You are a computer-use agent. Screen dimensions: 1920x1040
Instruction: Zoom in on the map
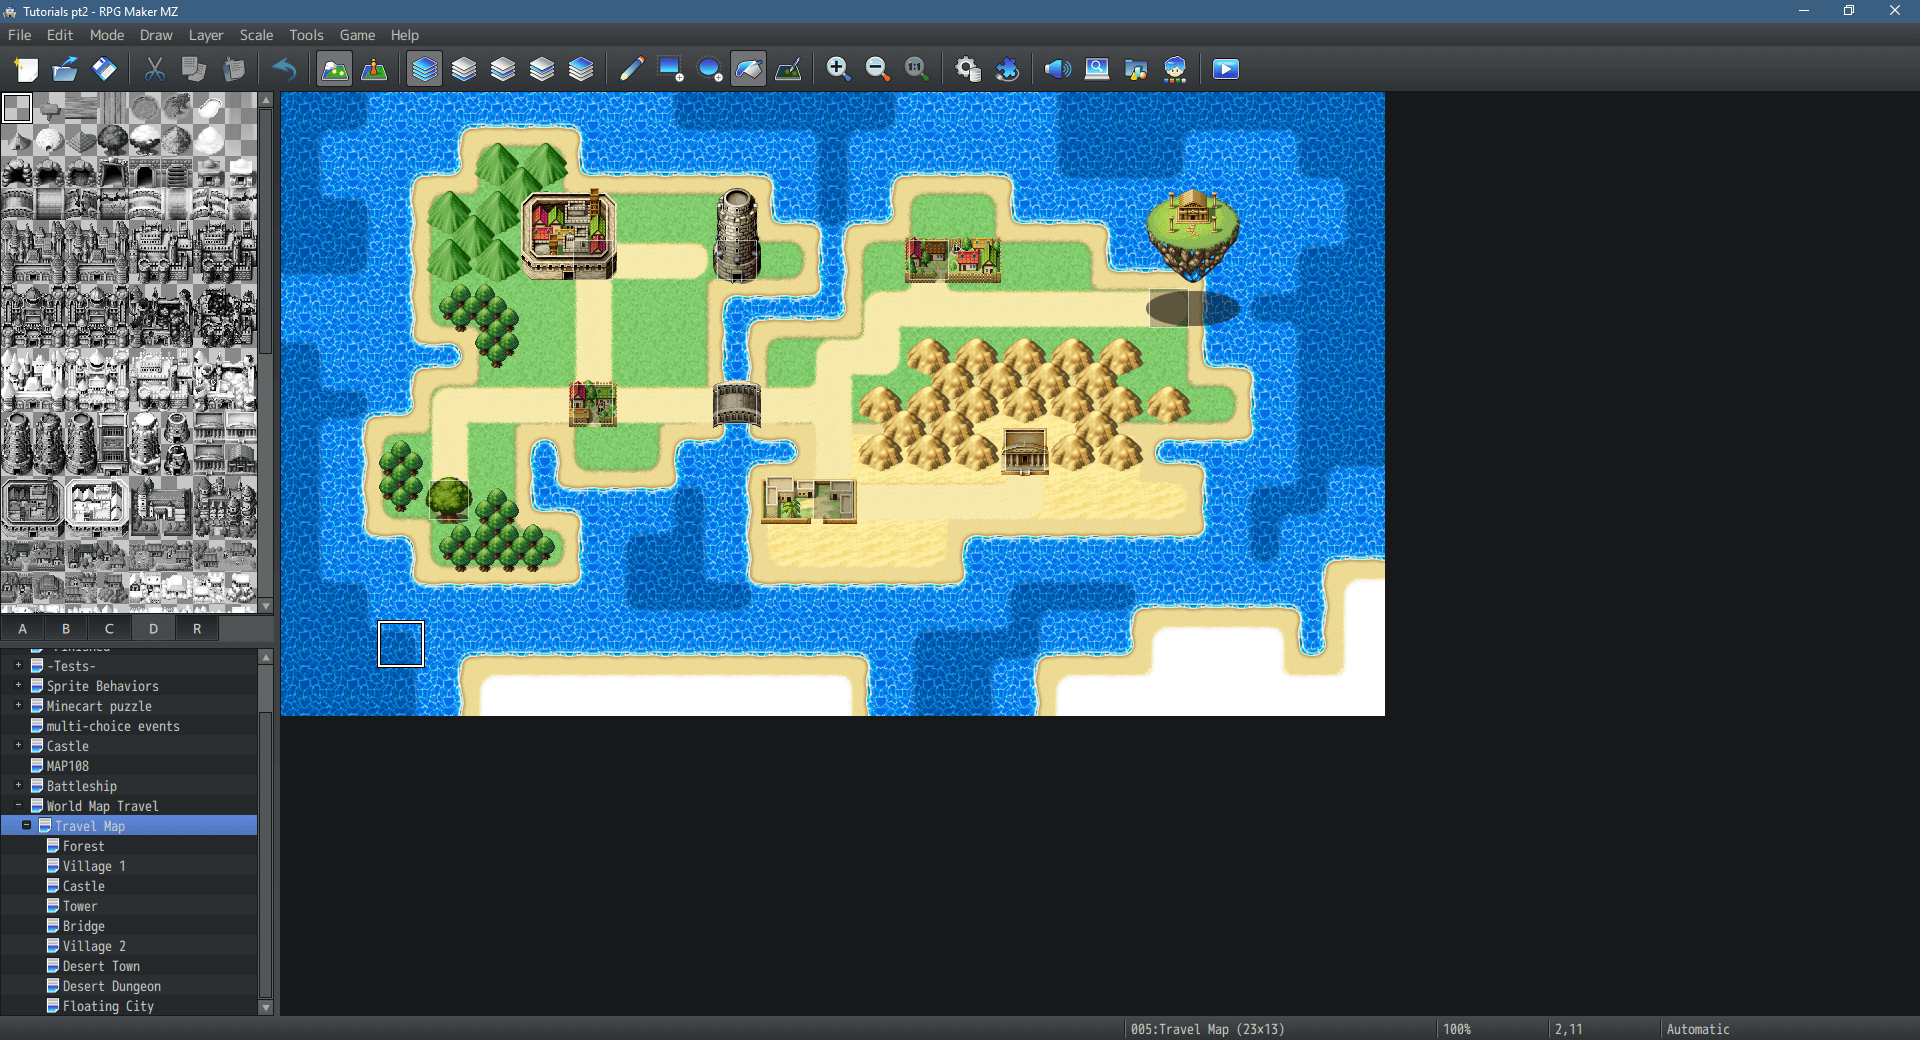click(838, 69)
